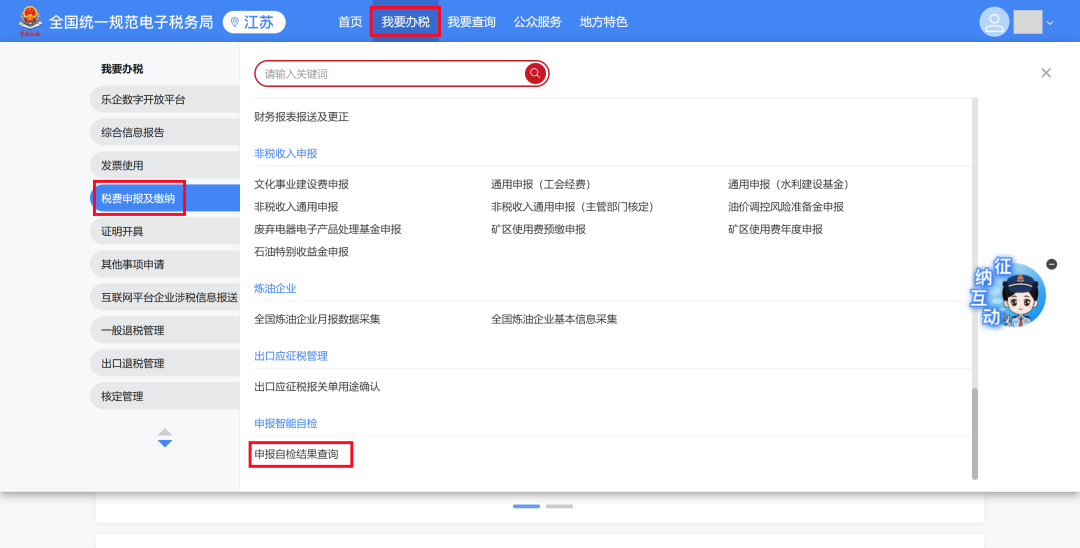Viewport: 1080px width, 548px height.
Task: Expand the account dropdown arrow
Action: (x=1050, y=23)
